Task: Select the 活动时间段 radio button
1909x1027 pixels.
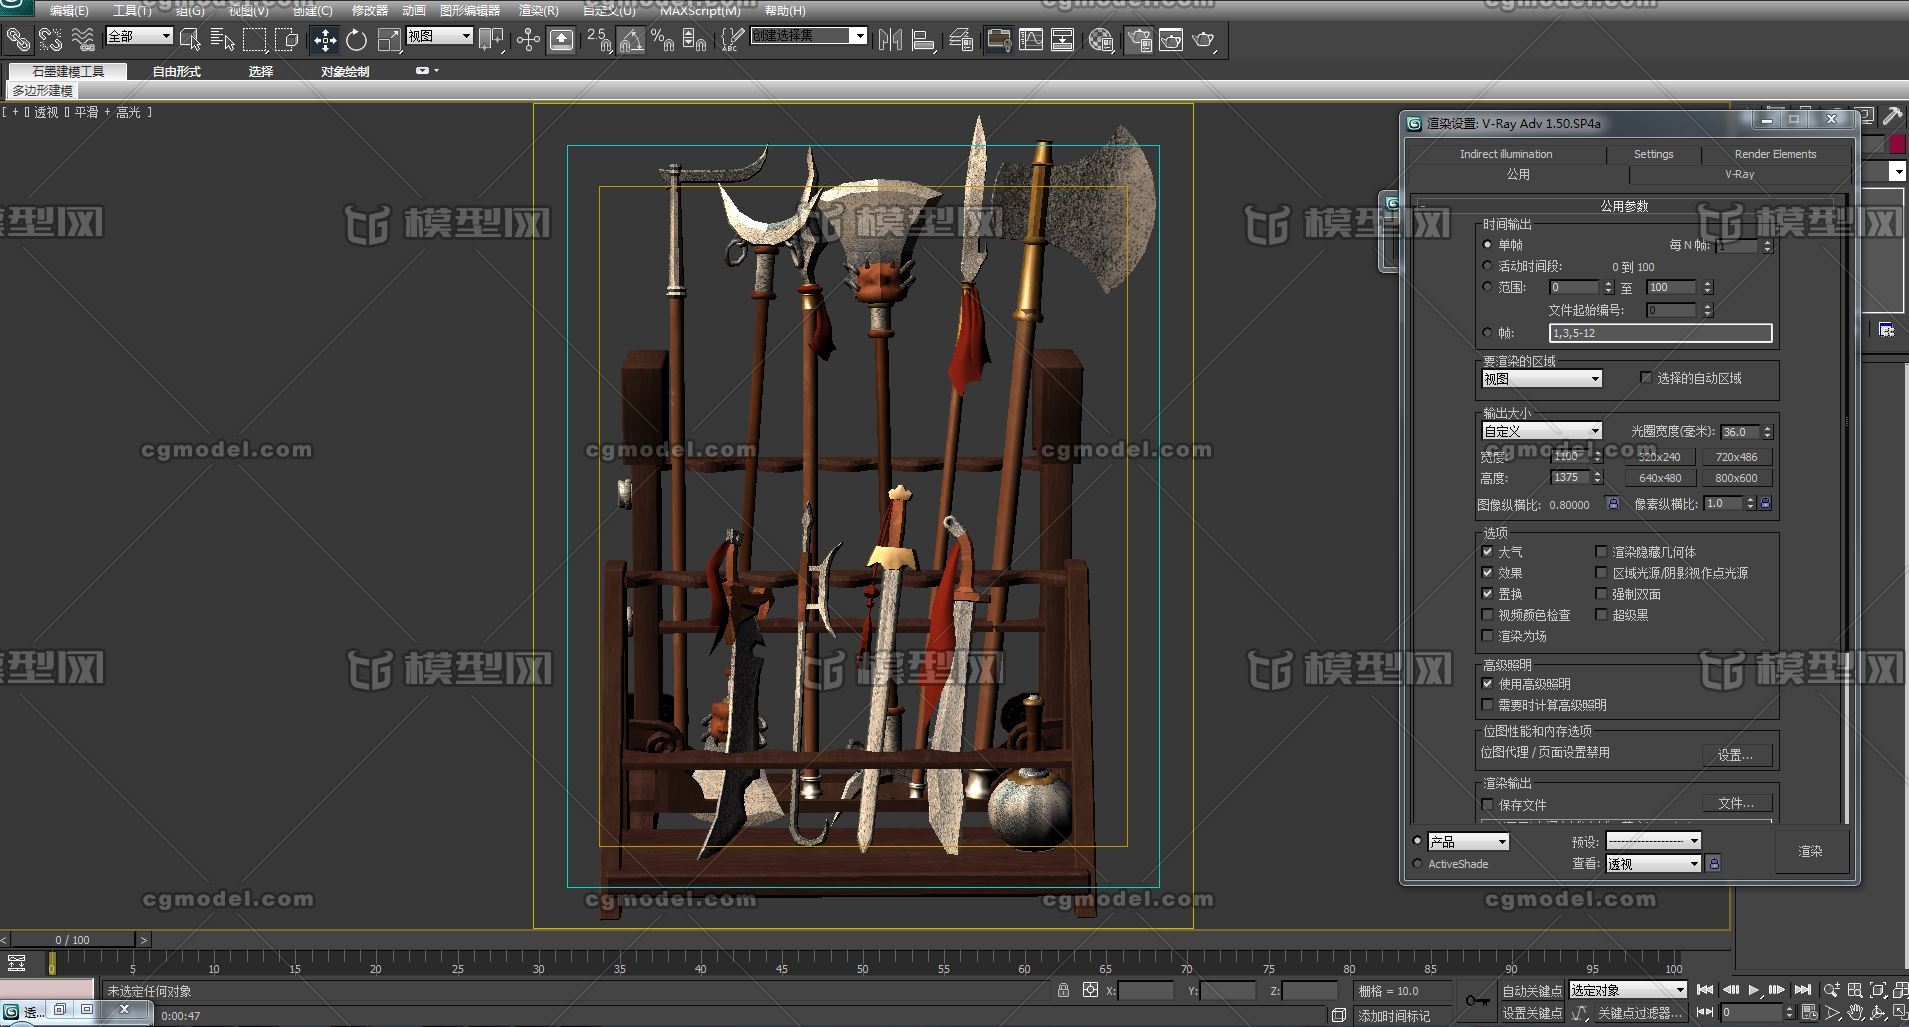Action: [x=1488, y=266]
